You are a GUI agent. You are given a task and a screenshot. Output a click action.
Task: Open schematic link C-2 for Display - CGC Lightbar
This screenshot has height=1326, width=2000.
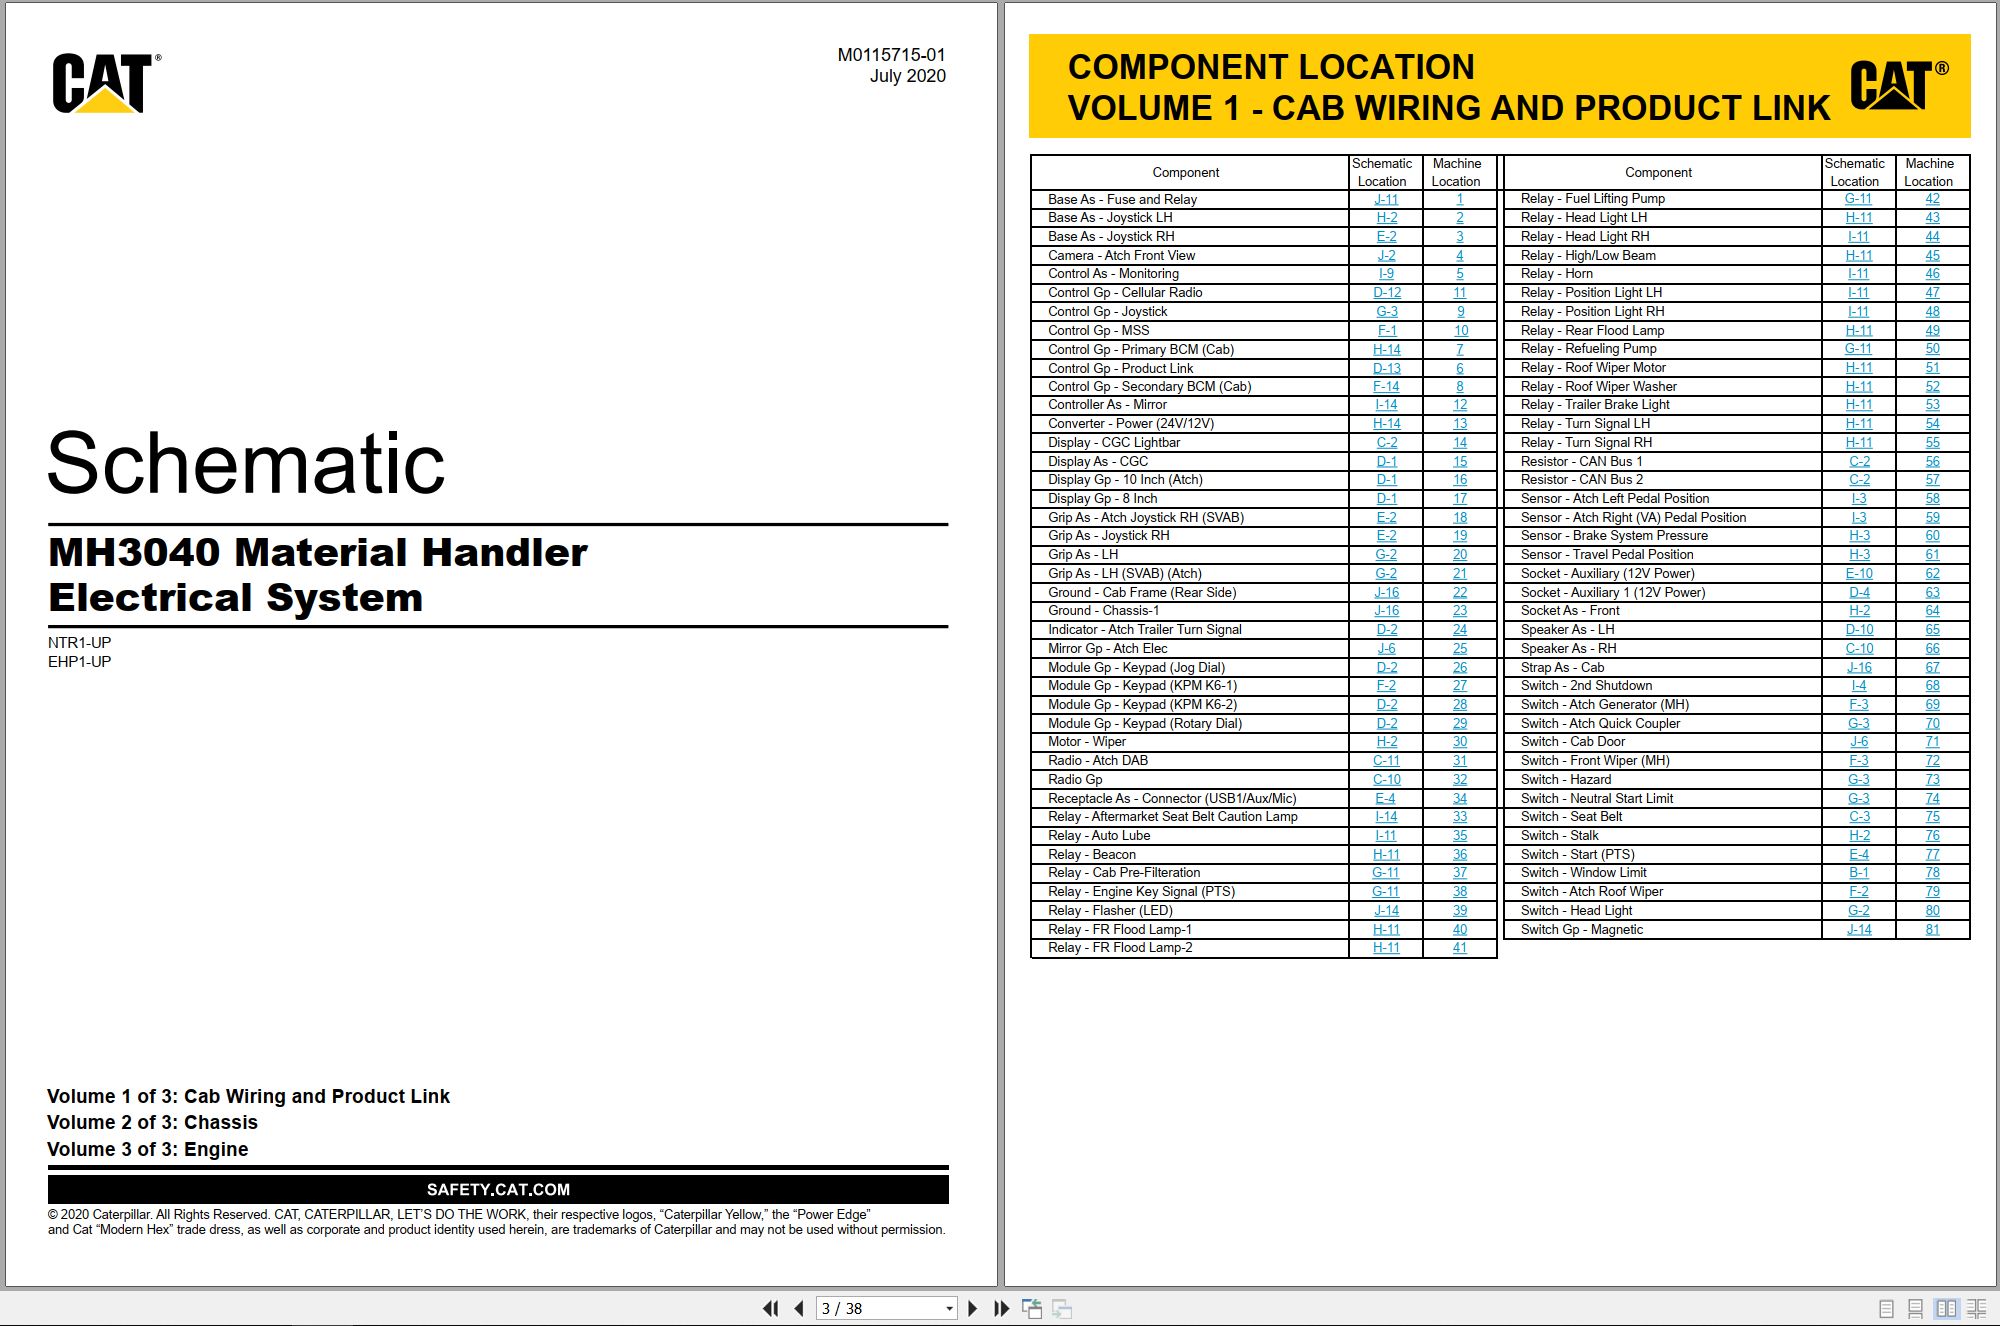[1386, 442]
